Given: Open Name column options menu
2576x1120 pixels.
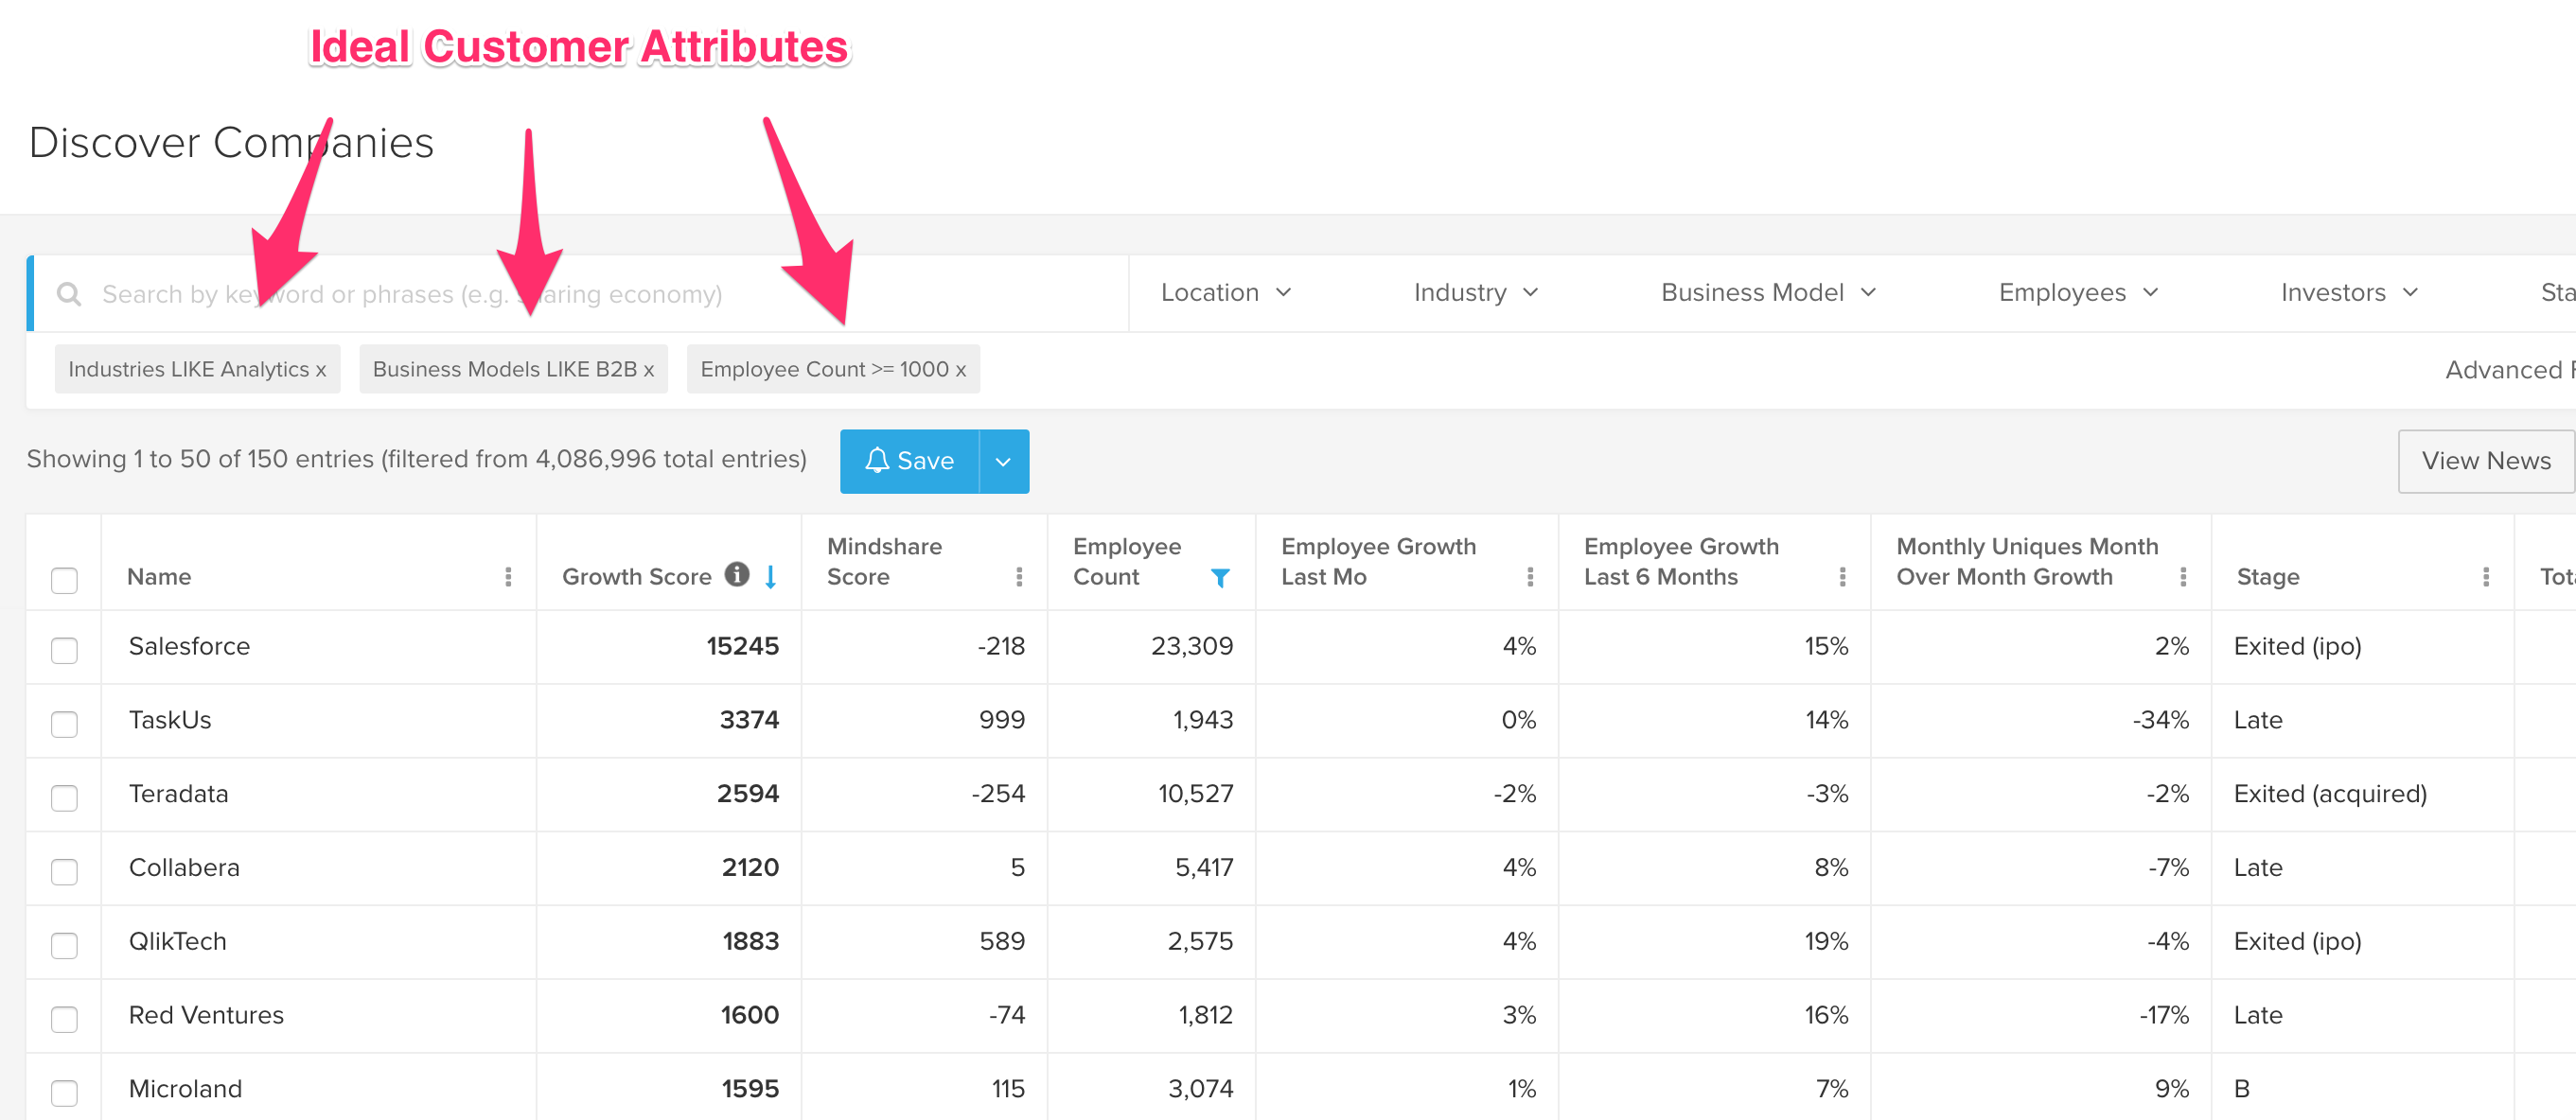Looking at the screenshot, I should (x=508, y=577).
